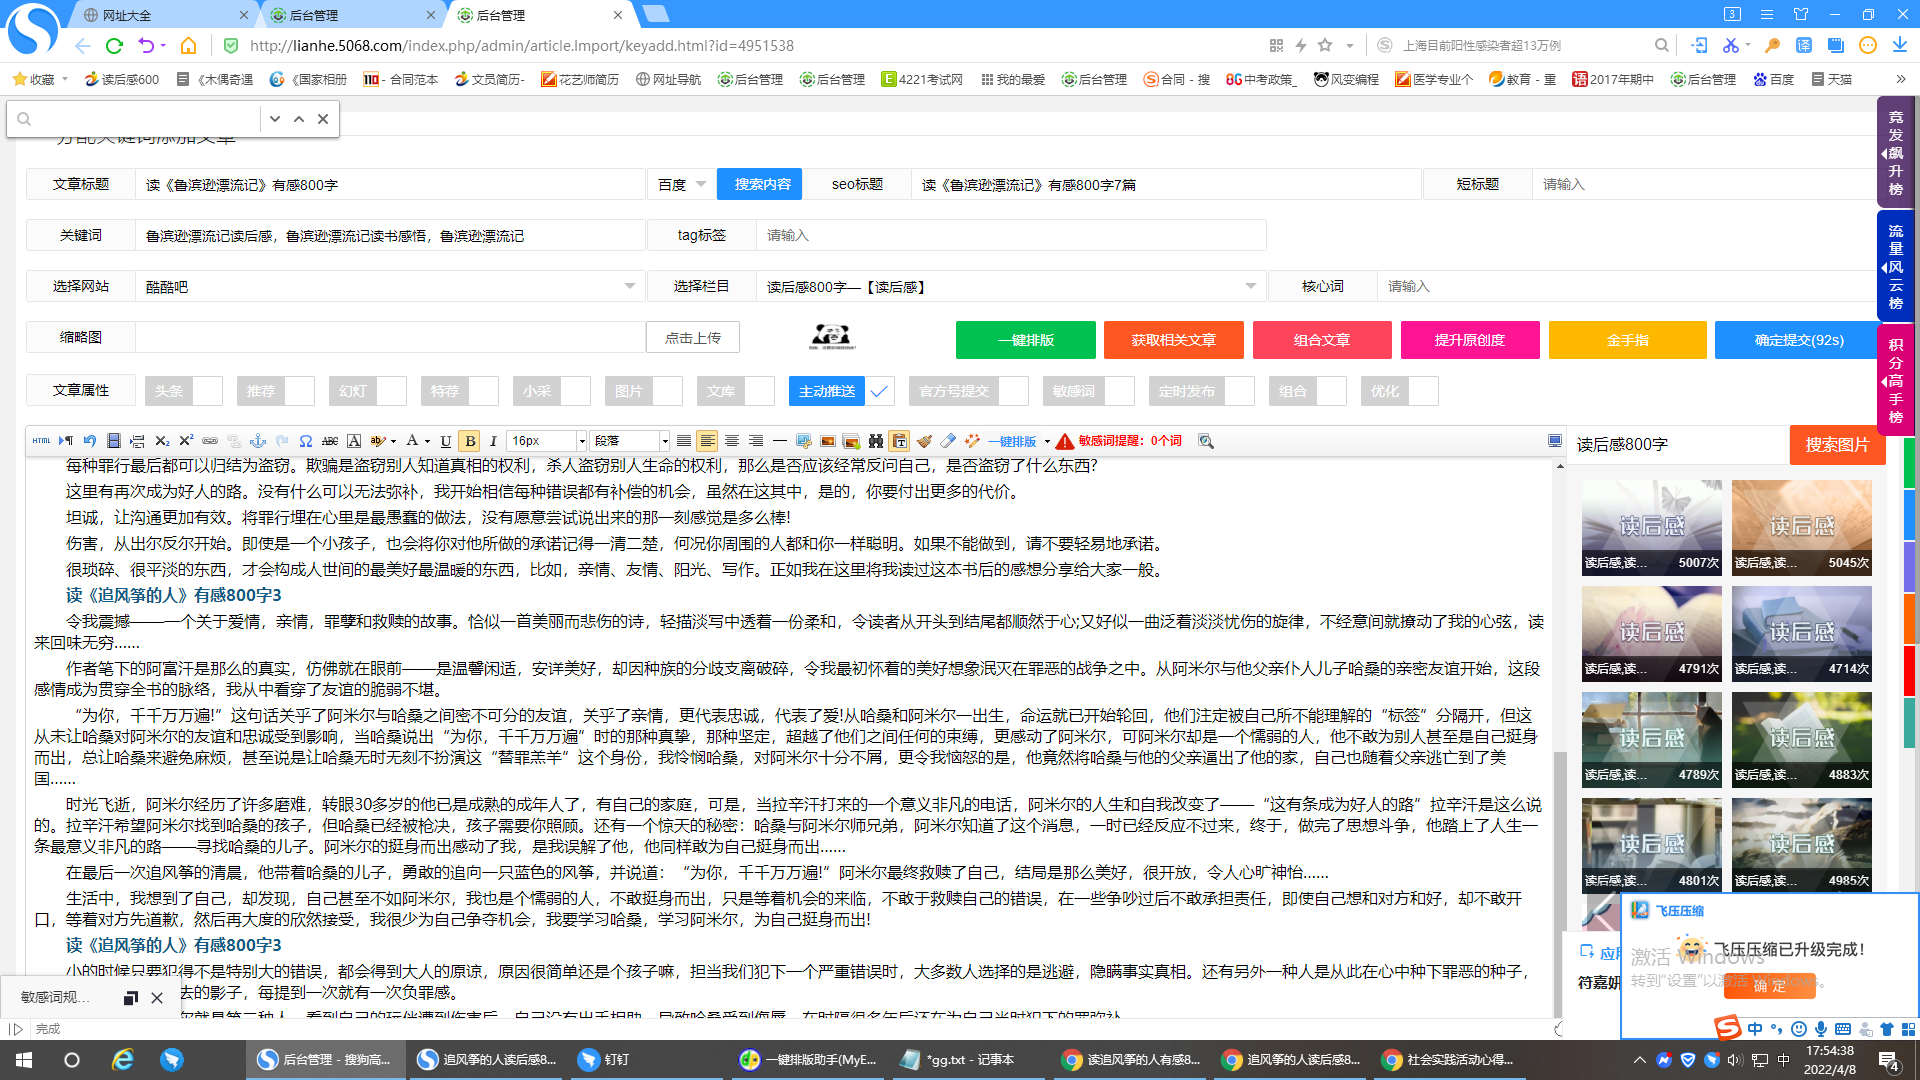The height and width of the screenshot is (1080, 1920).
Task: Check the 优化 attribute box
Action: (1424, 391)
